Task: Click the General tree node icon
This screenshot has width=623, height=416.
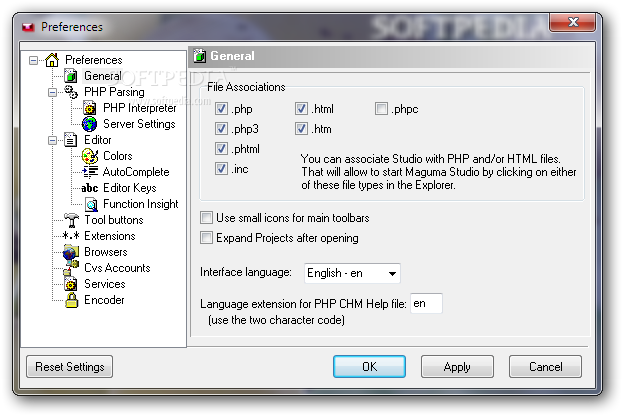Action: click(71, 75)
